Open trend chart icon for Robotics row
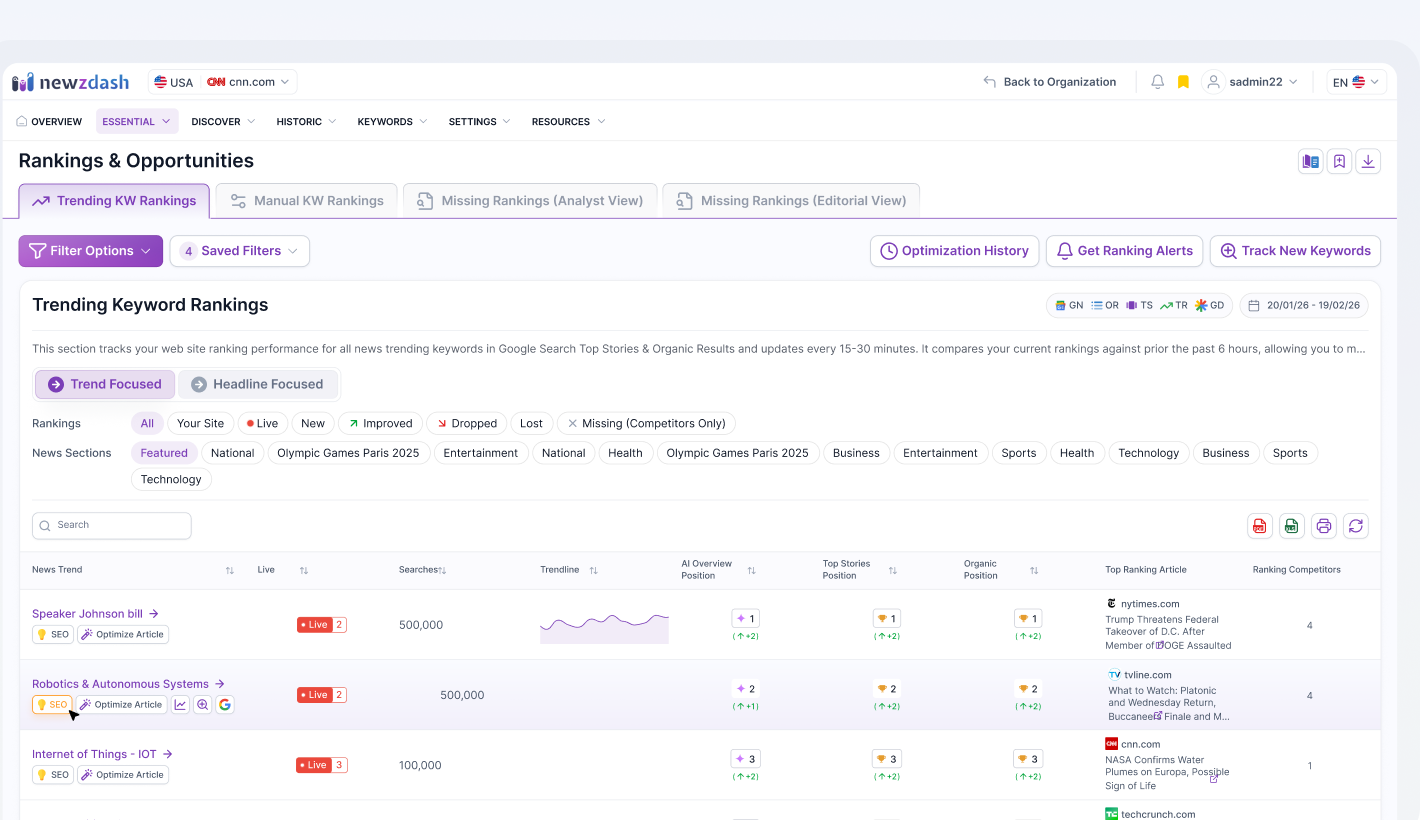The width and height of the screenshot is (1420, 820). (x=180, y=705)
